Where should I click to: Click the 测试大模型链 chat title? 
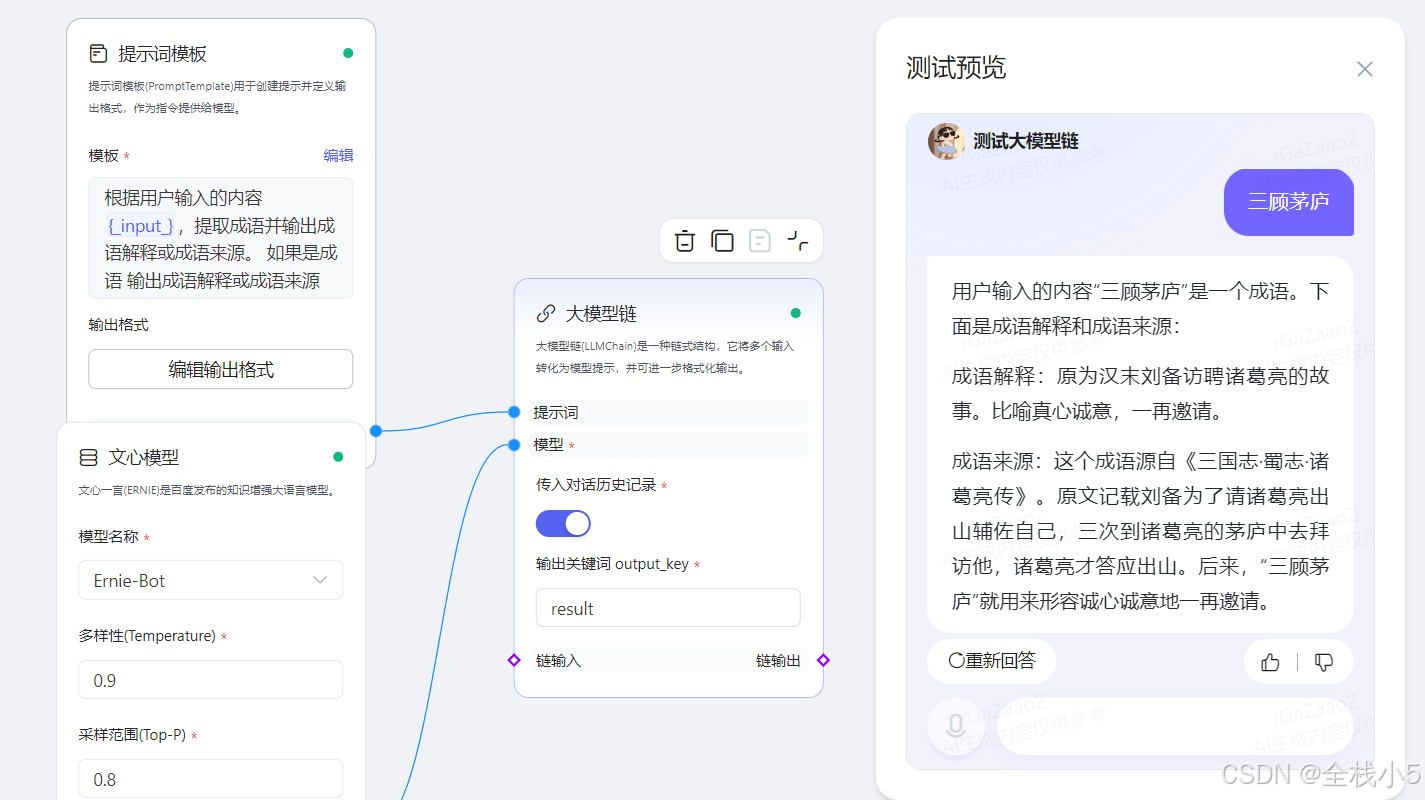point(1026,141)
